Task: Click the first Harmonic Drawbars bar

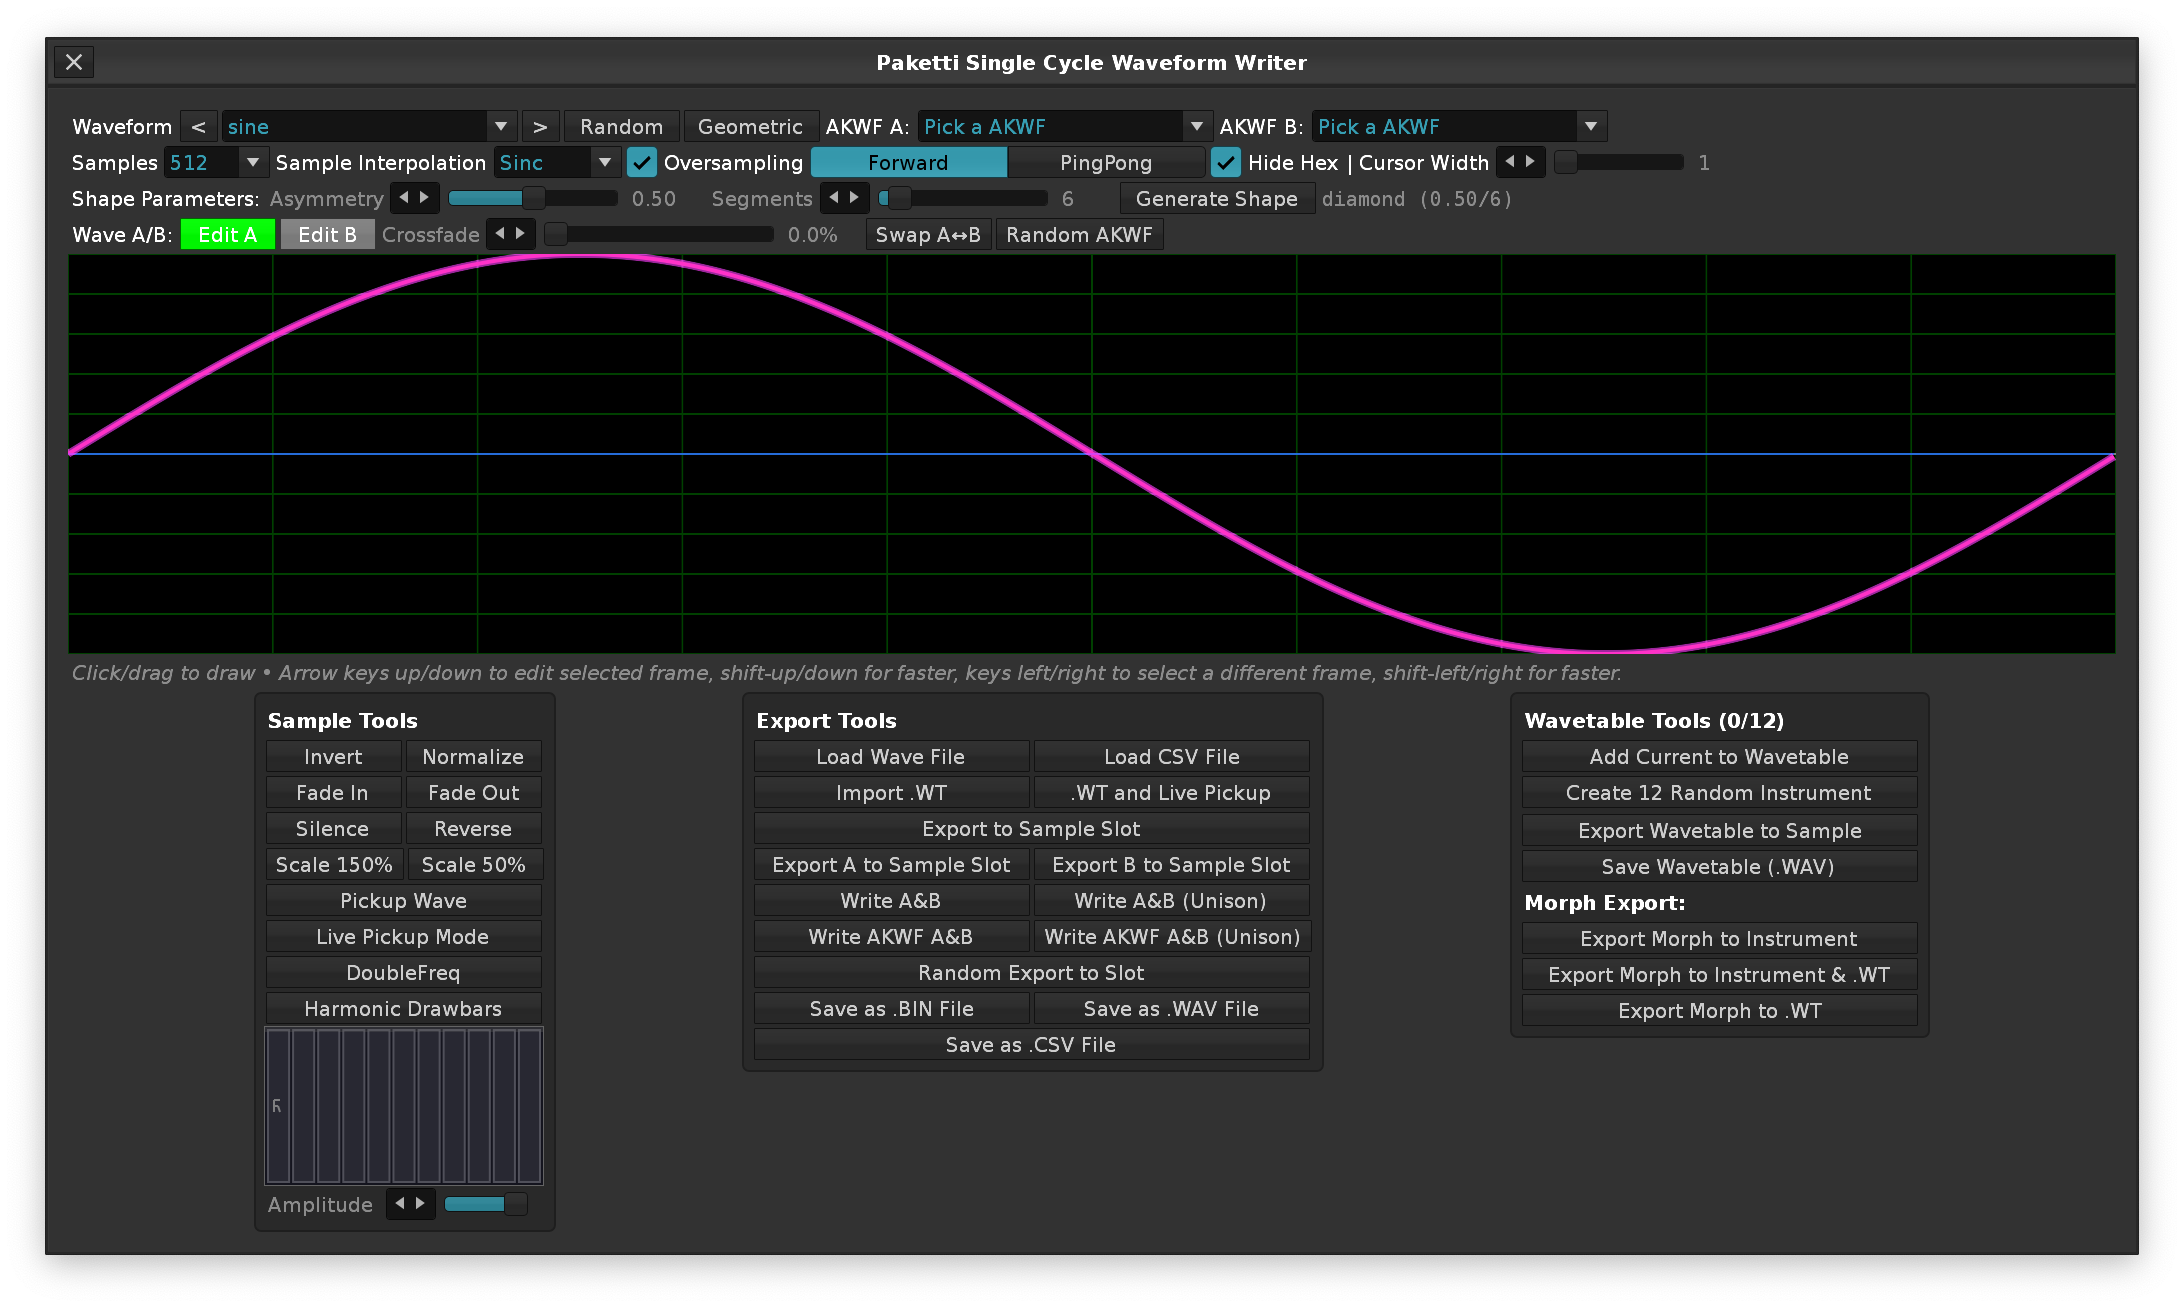Action: (x=279, y=1106)
